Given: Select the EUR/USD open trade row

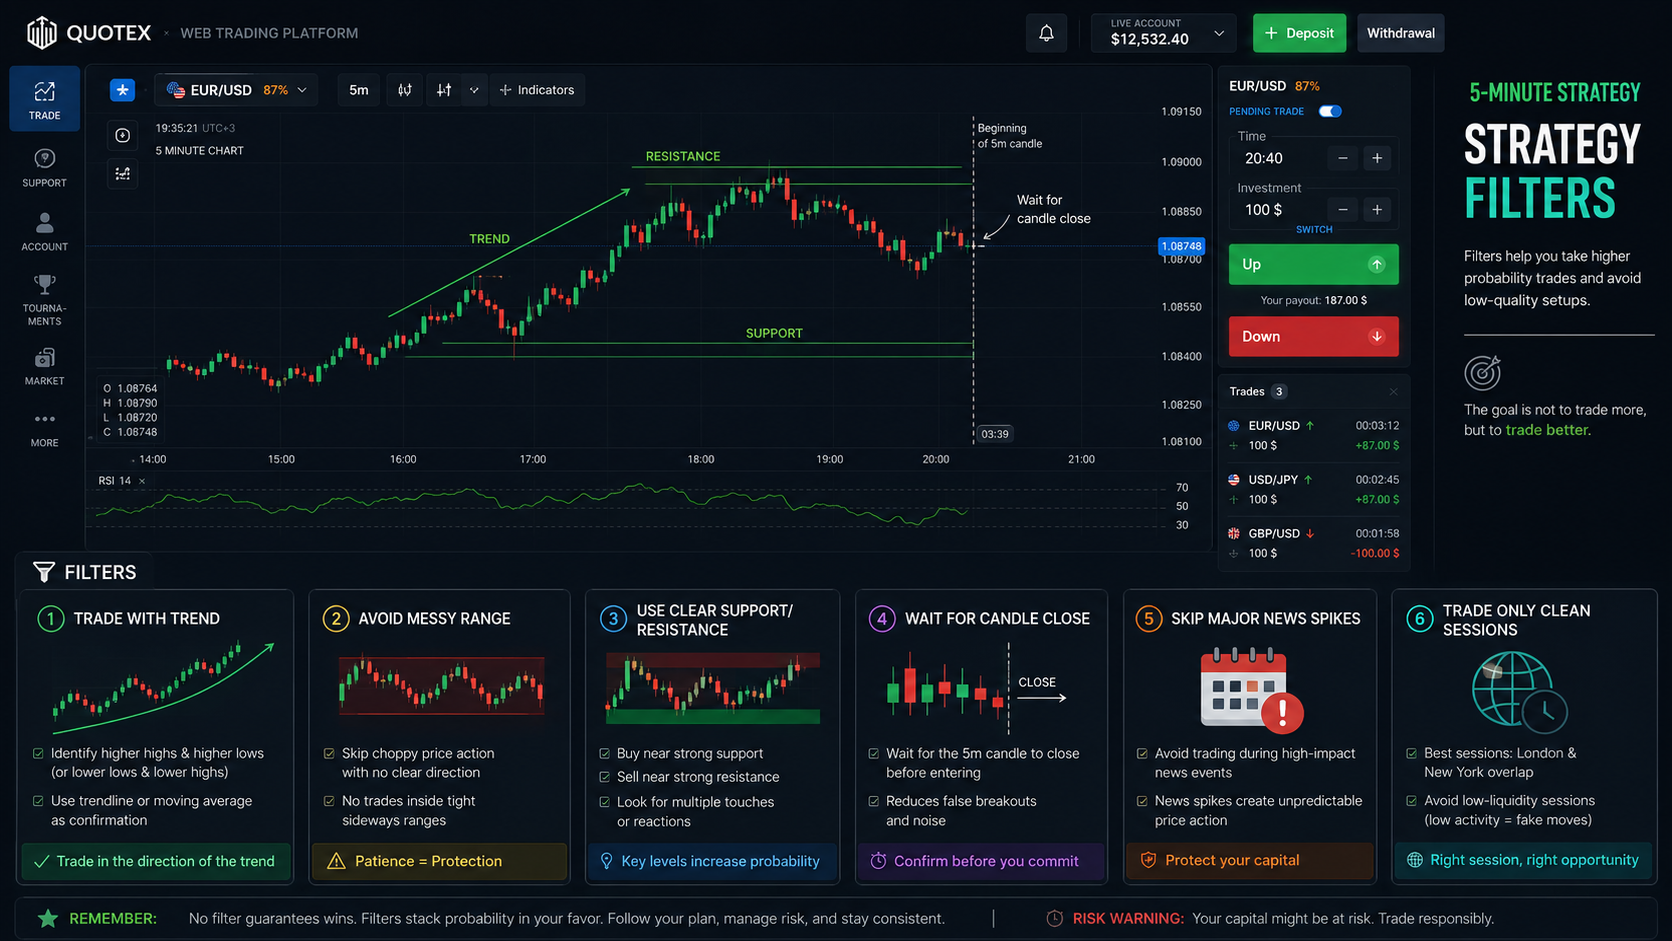Looking at the screenshot, I should pyautogui.click(x=1313, y=436).
